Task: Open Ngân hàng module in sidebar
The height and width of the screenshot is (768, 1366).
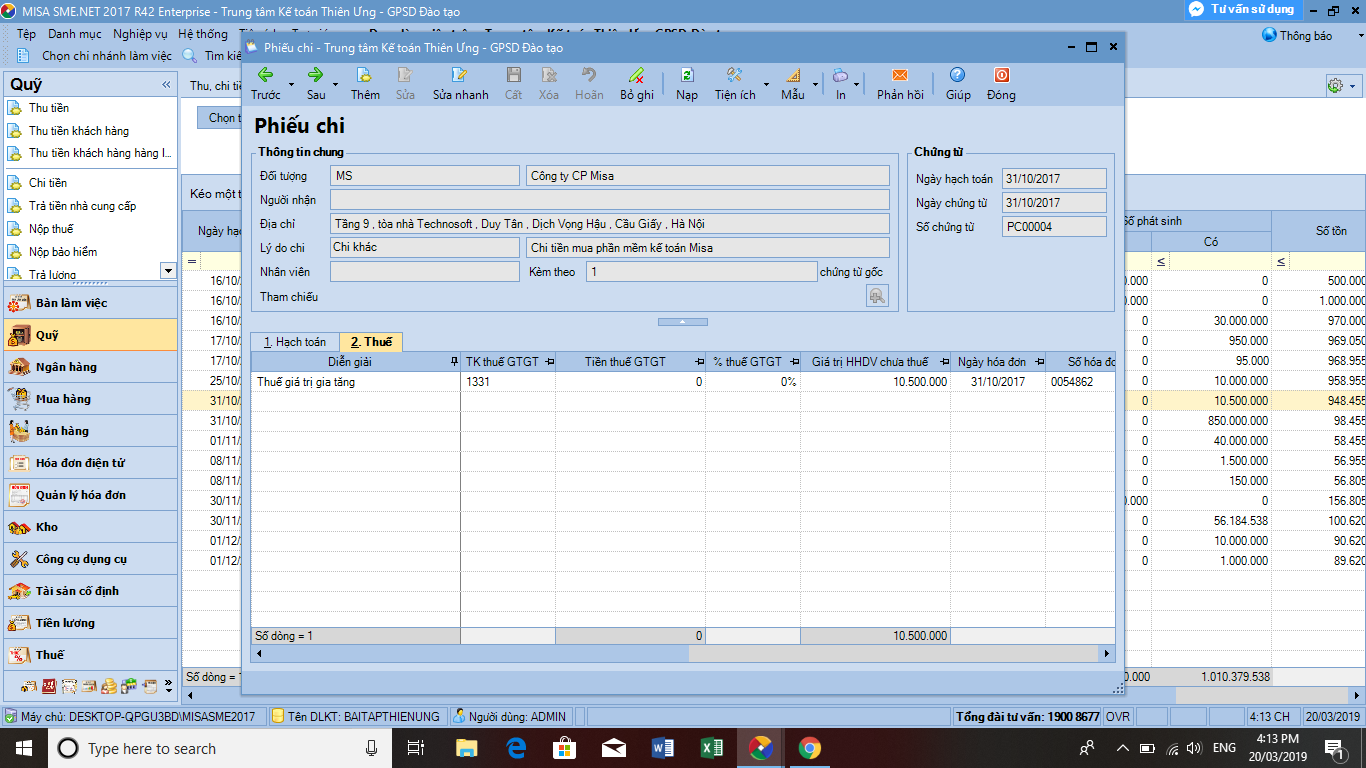Action: (90, 367)
